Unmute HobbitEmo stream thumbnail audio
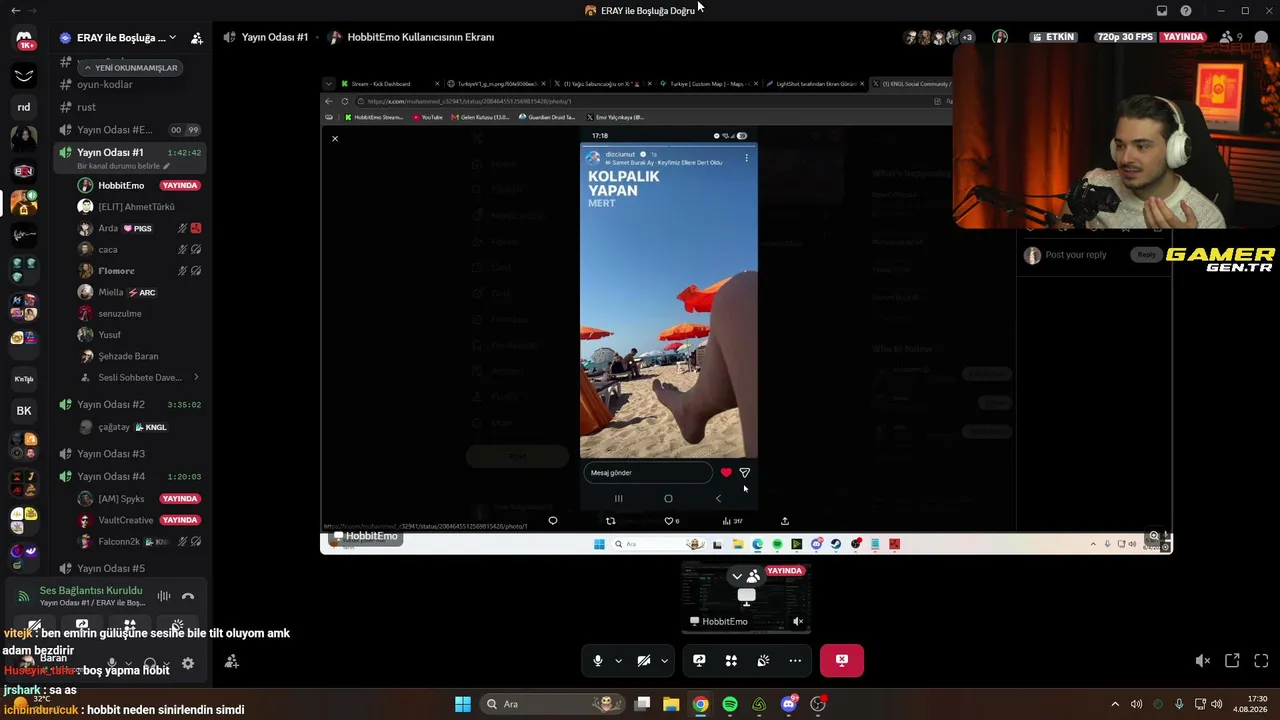The image size is (1280, 720). coord(798,621)
